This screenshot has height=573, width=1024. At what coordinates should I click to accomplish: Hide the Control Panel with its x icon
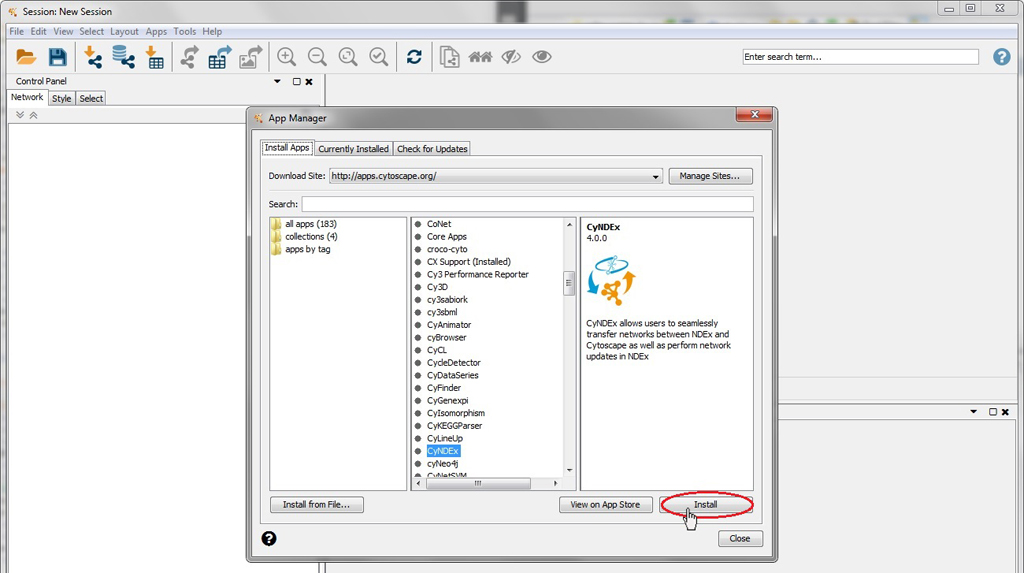(309, 82)
